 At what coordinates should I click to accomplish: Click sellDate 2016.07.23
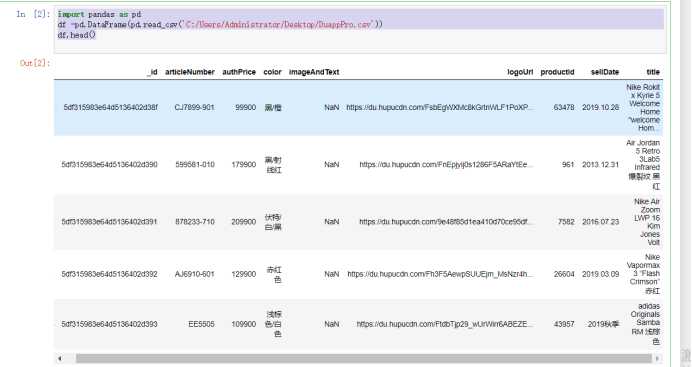click(x=600, y=222)
